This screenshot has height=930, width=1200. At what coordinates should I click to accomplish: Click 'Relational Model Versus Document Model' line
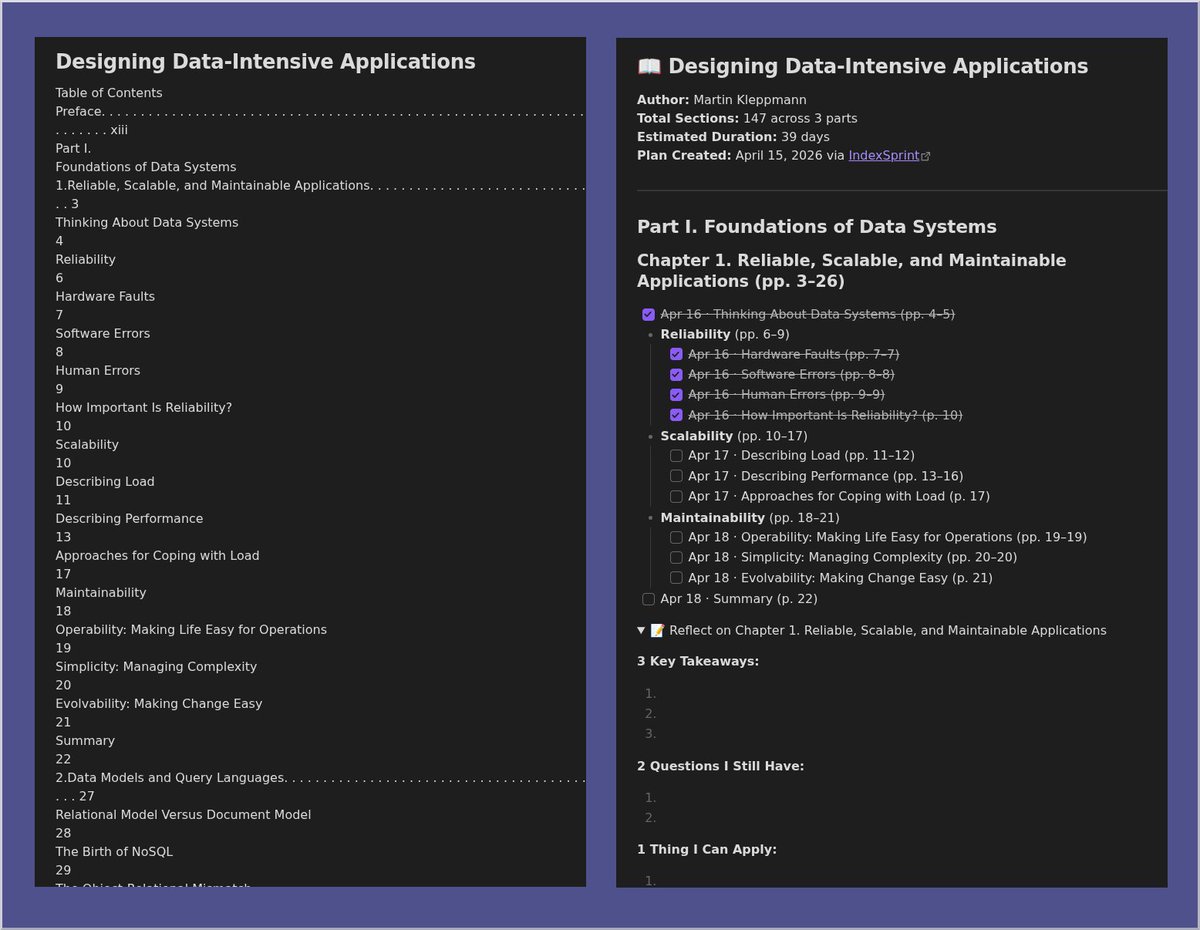183,814
